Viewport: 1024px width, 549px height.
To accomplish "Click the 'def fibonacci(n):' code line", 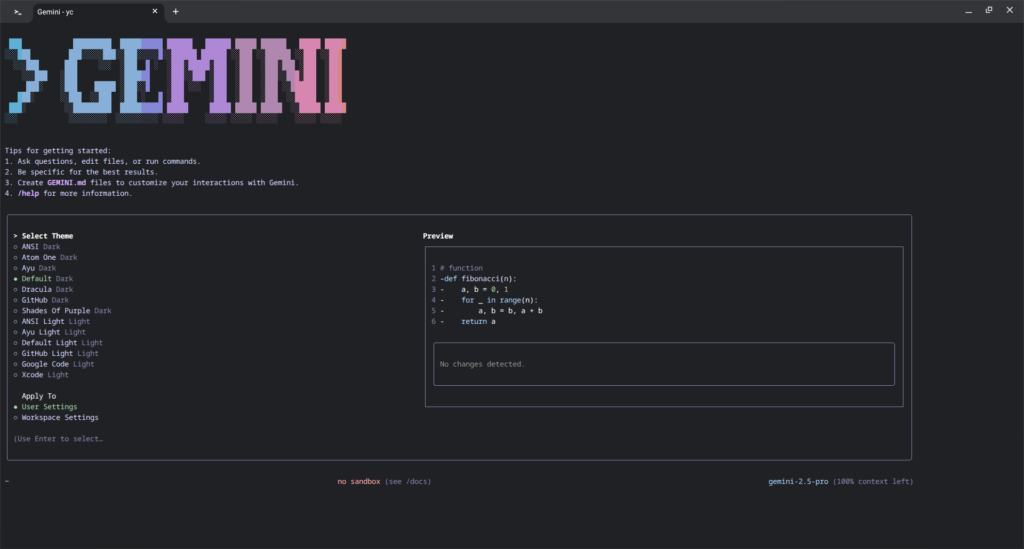I will tap(478, 279).
